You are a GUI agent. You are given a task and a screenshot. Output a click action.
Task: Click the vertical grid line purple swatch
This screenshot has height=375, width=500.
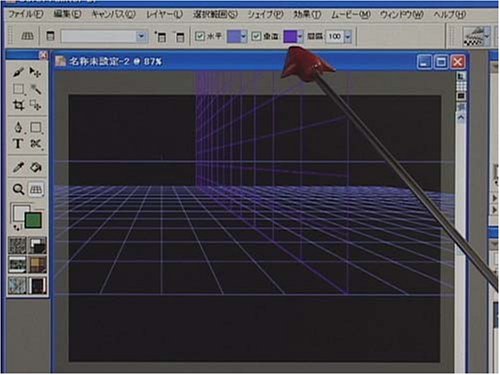(x=290, y=36)
